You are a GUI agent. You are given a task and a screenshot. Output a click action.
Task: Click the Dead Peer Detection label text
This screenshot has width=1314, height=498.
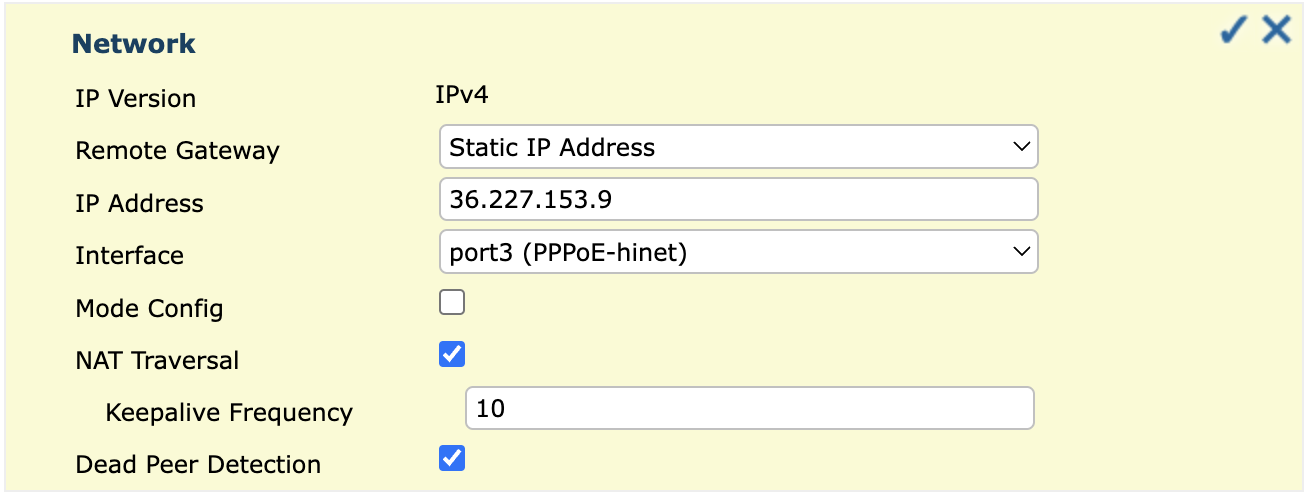tap(198, 465)
